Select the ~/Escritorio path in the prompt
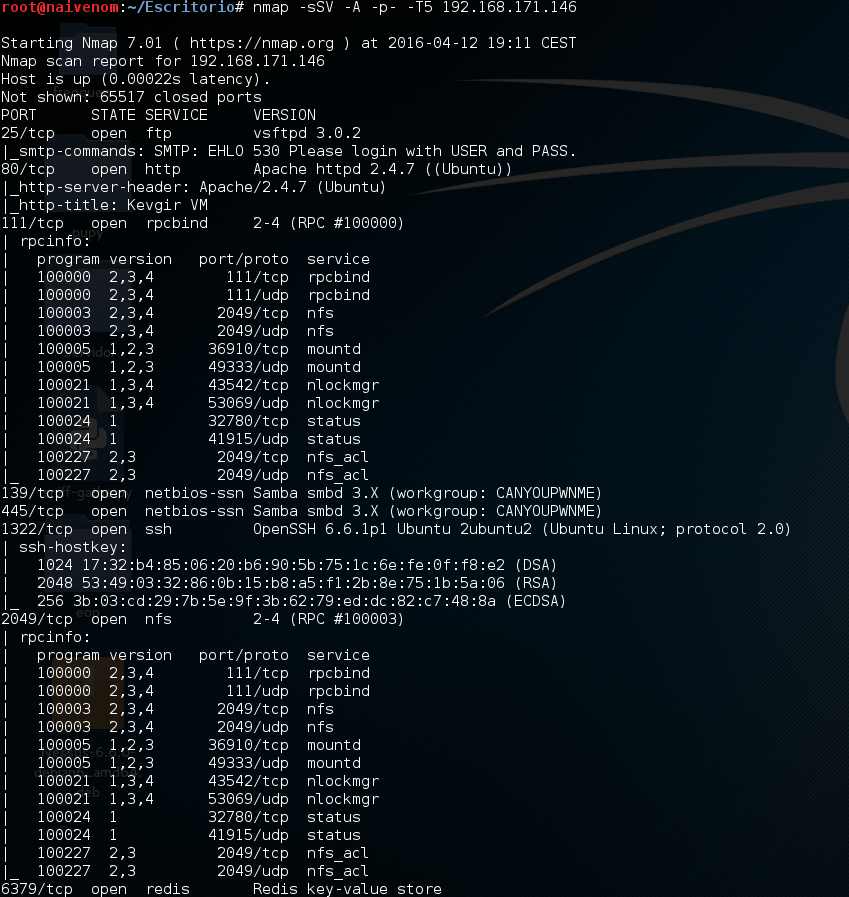 (x=180, y=7)
